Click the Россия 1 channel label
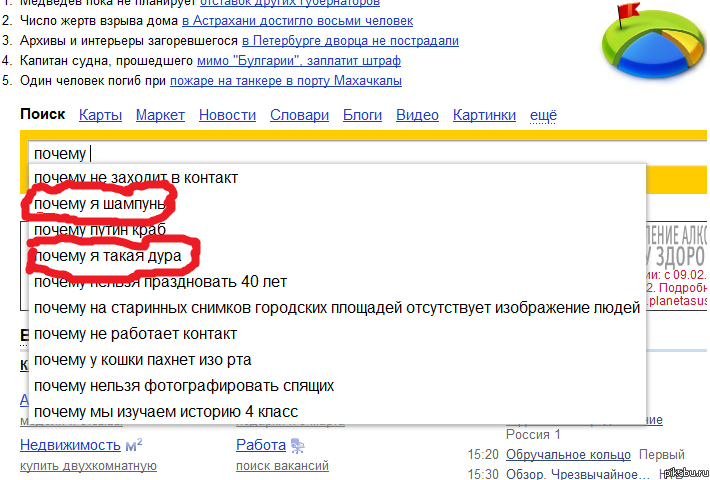 (533, 435)
